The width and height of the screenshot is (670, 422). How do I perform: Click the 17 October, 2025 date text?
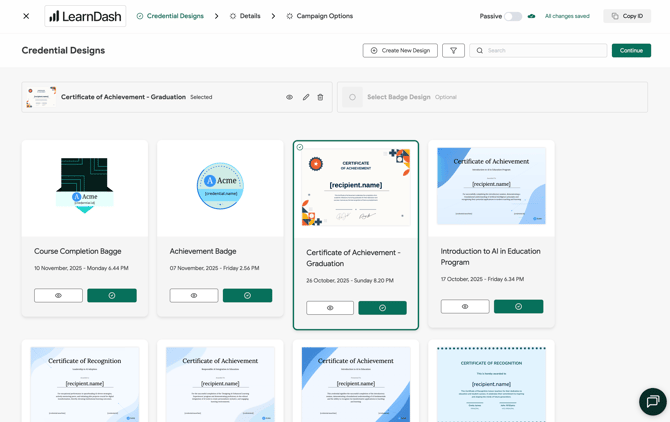point(482,279)
